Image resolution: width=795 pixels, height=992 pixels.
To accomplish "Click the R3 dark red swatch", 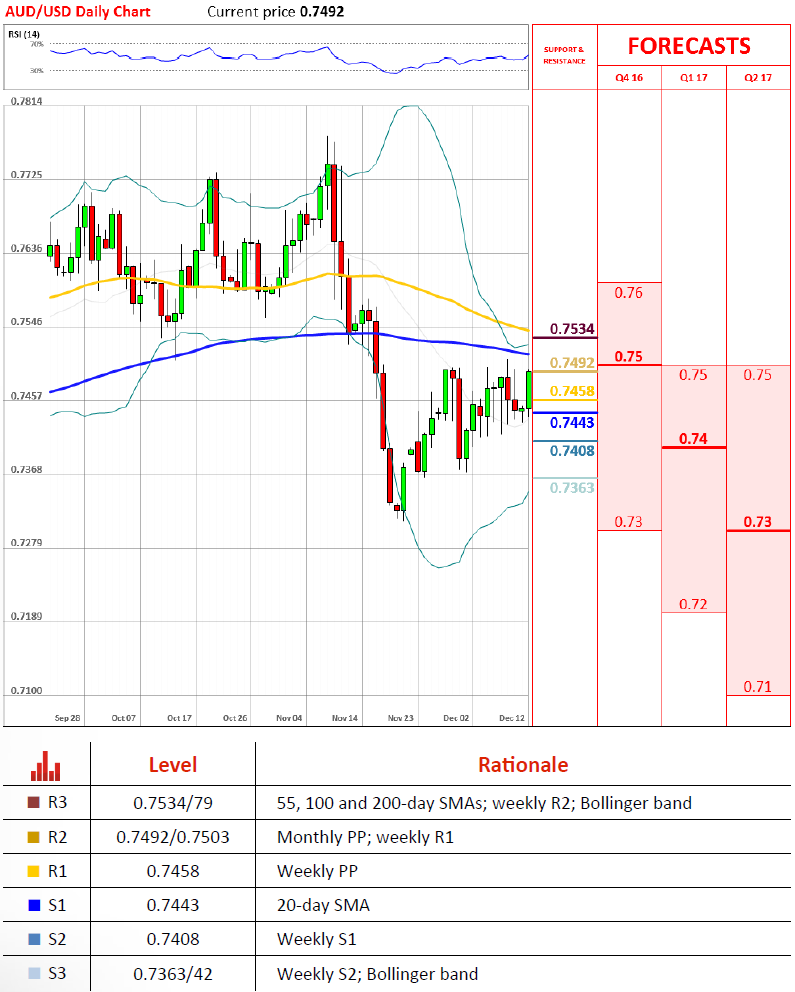I will coord(34,803).
